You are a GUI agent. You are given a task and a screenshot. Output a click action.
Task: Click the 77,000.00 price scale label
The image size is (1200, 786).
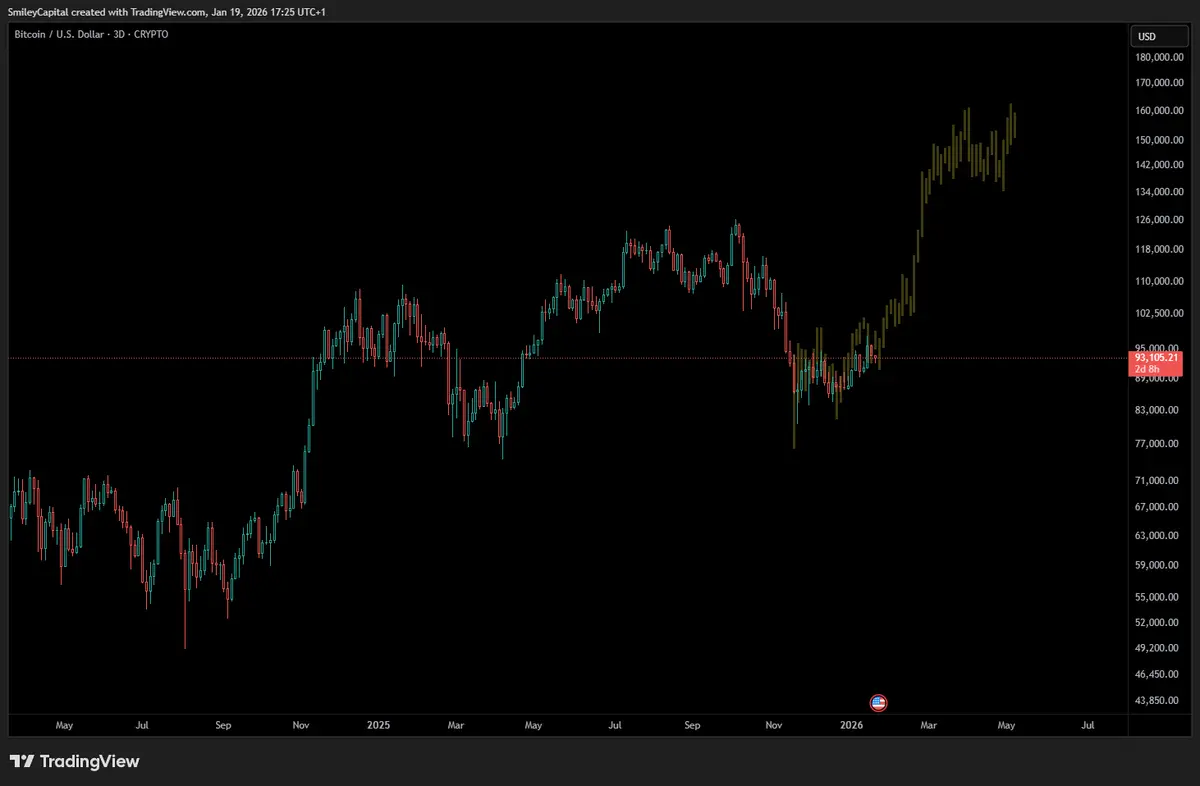tap(1158, 443)
